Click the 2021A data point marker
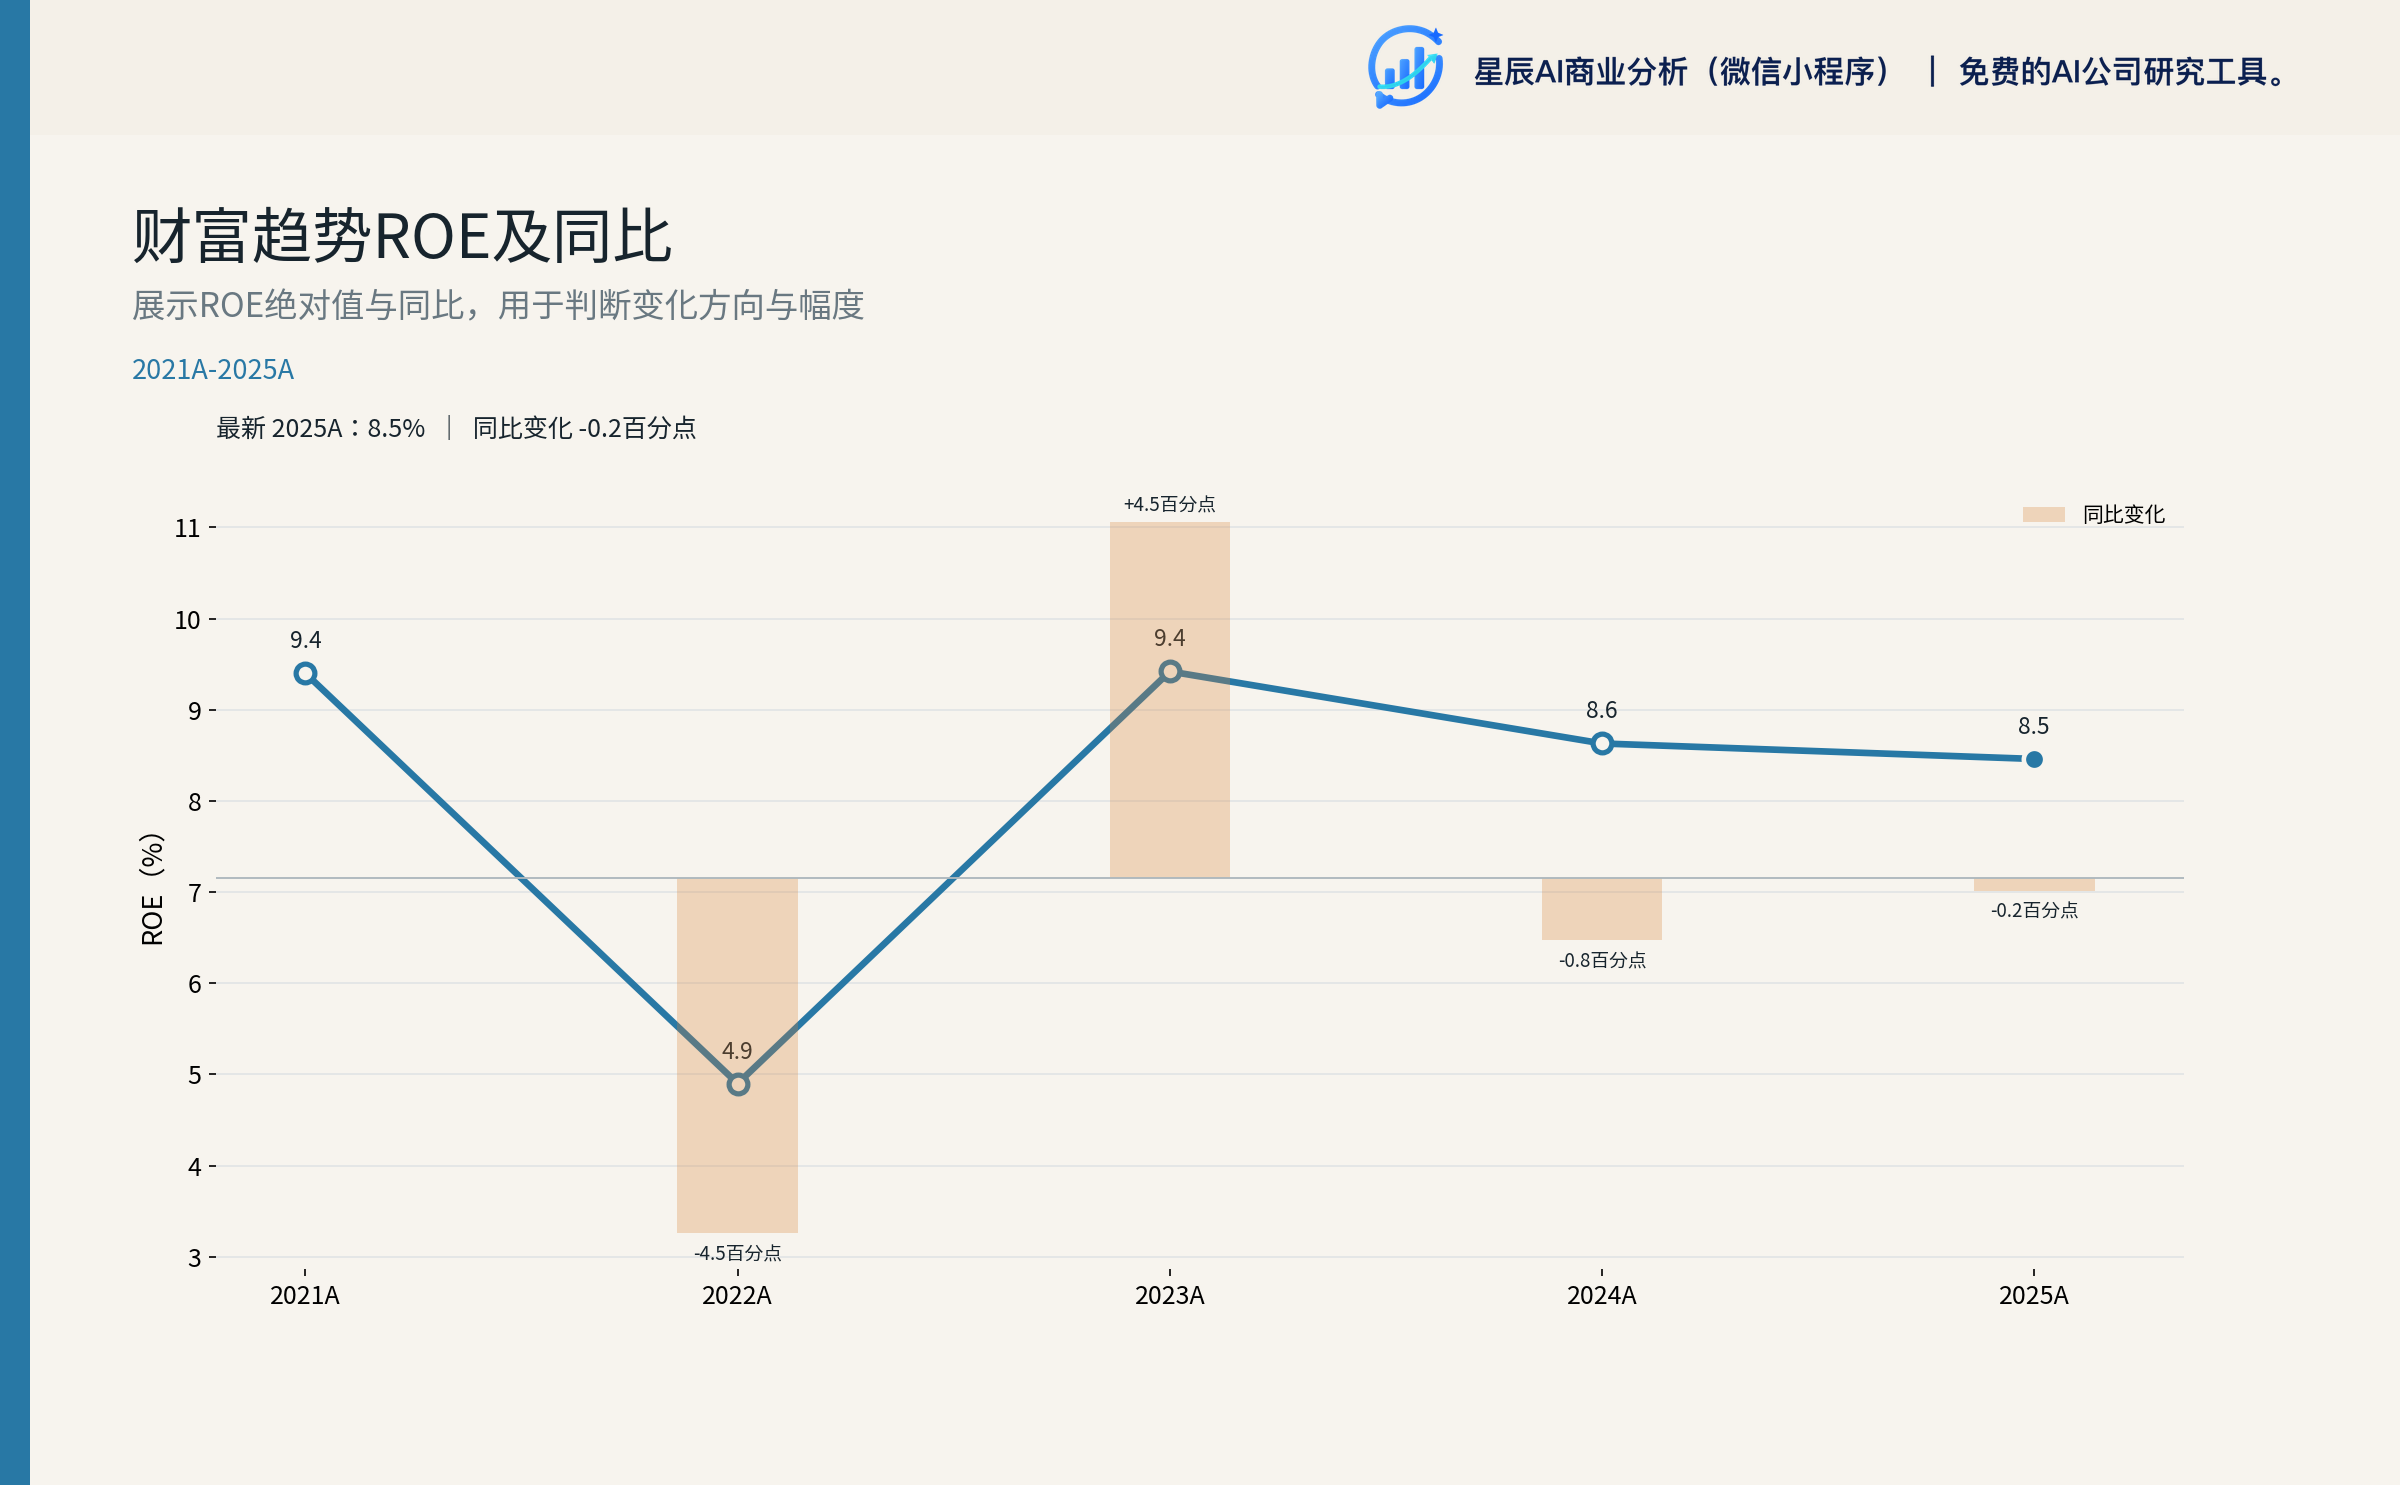 [306, 674]
